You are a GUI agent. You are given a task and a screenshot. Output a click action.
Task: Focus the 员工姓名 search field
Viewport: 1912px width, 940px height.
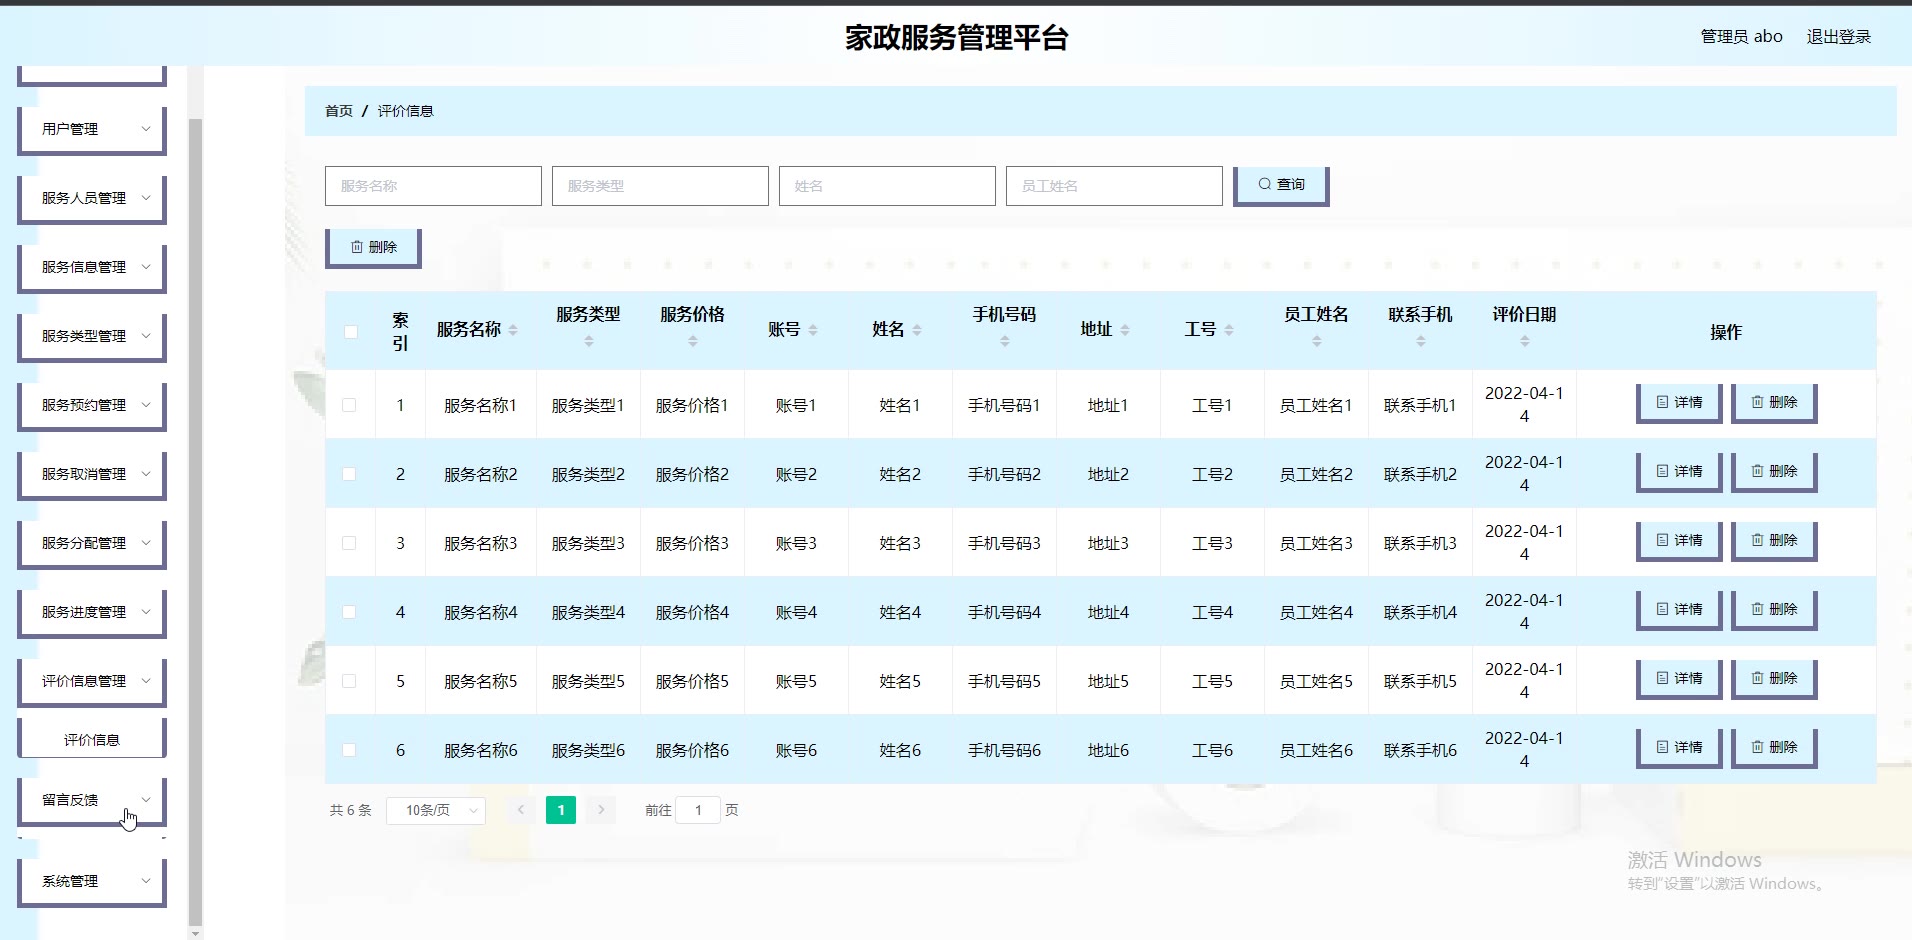1114,186
